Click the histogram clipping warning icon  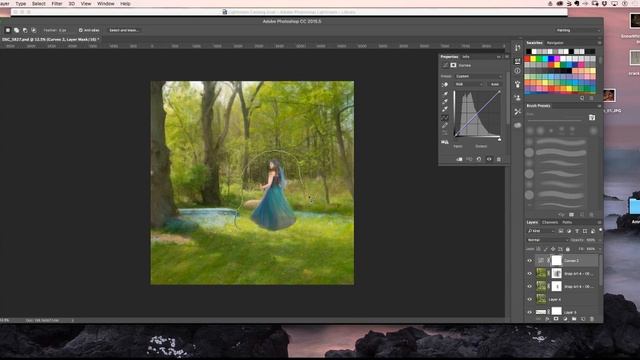tap(445, 142)
